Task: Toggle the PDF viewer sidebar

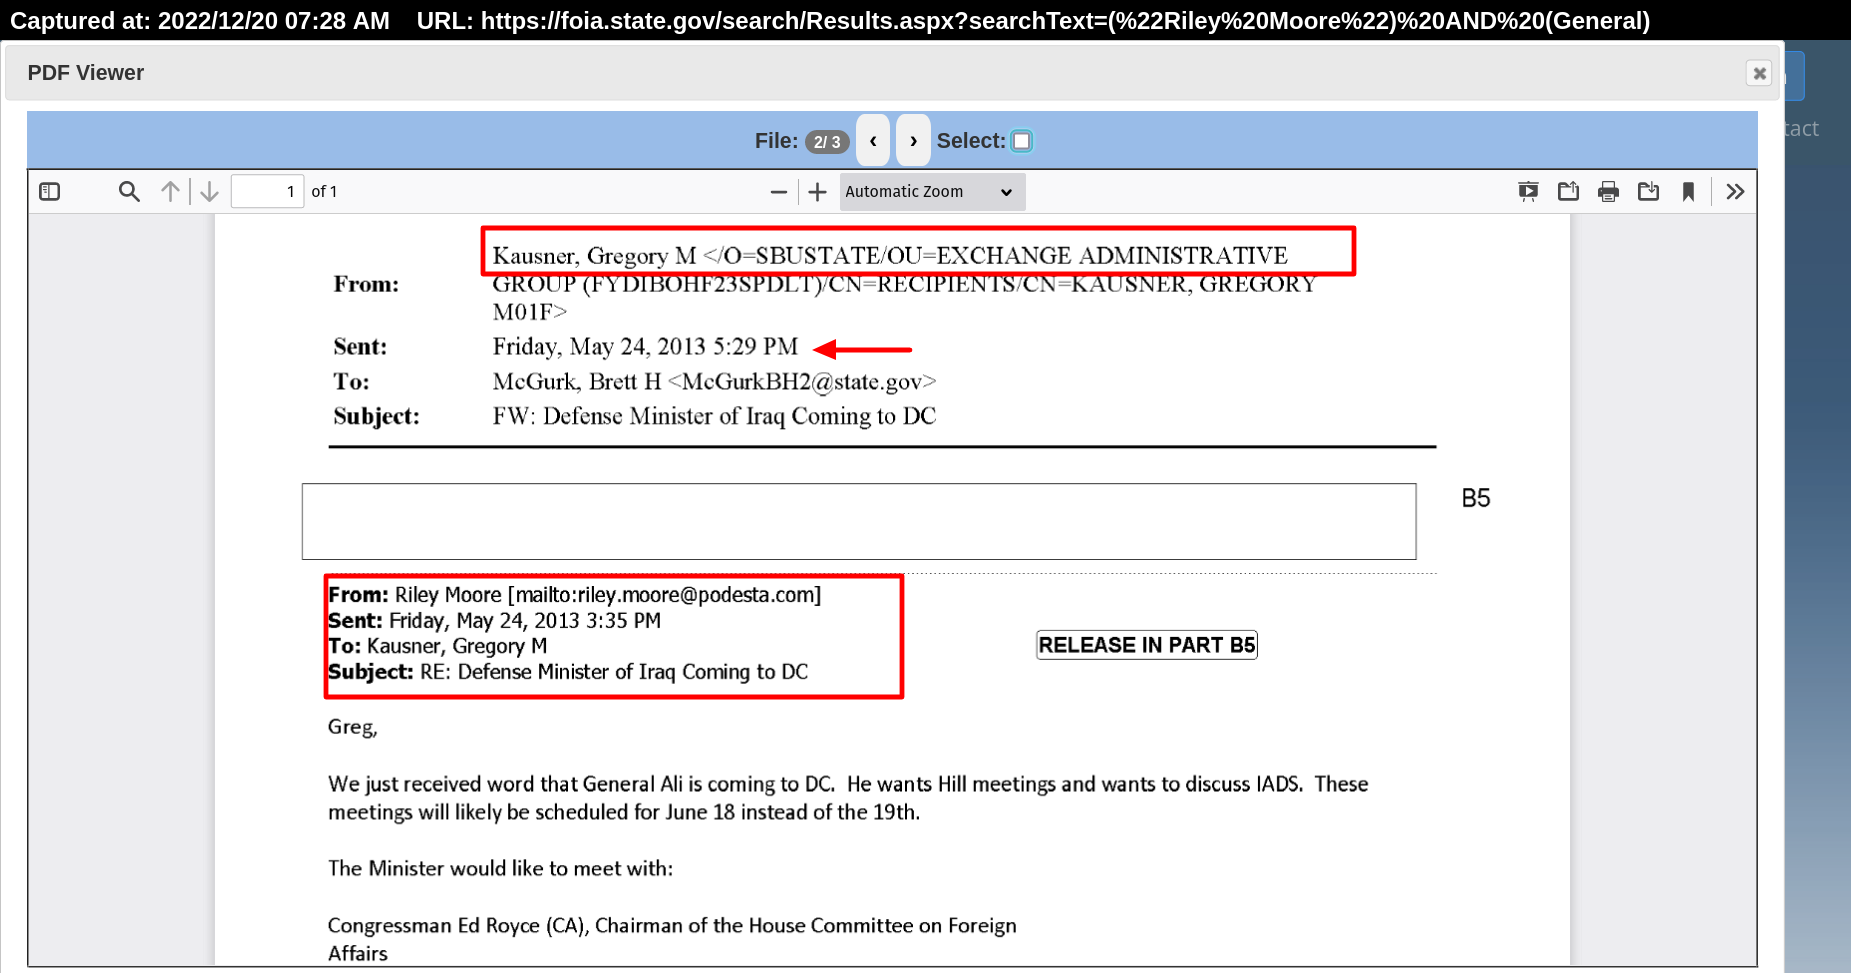Action: click(50, 191)
